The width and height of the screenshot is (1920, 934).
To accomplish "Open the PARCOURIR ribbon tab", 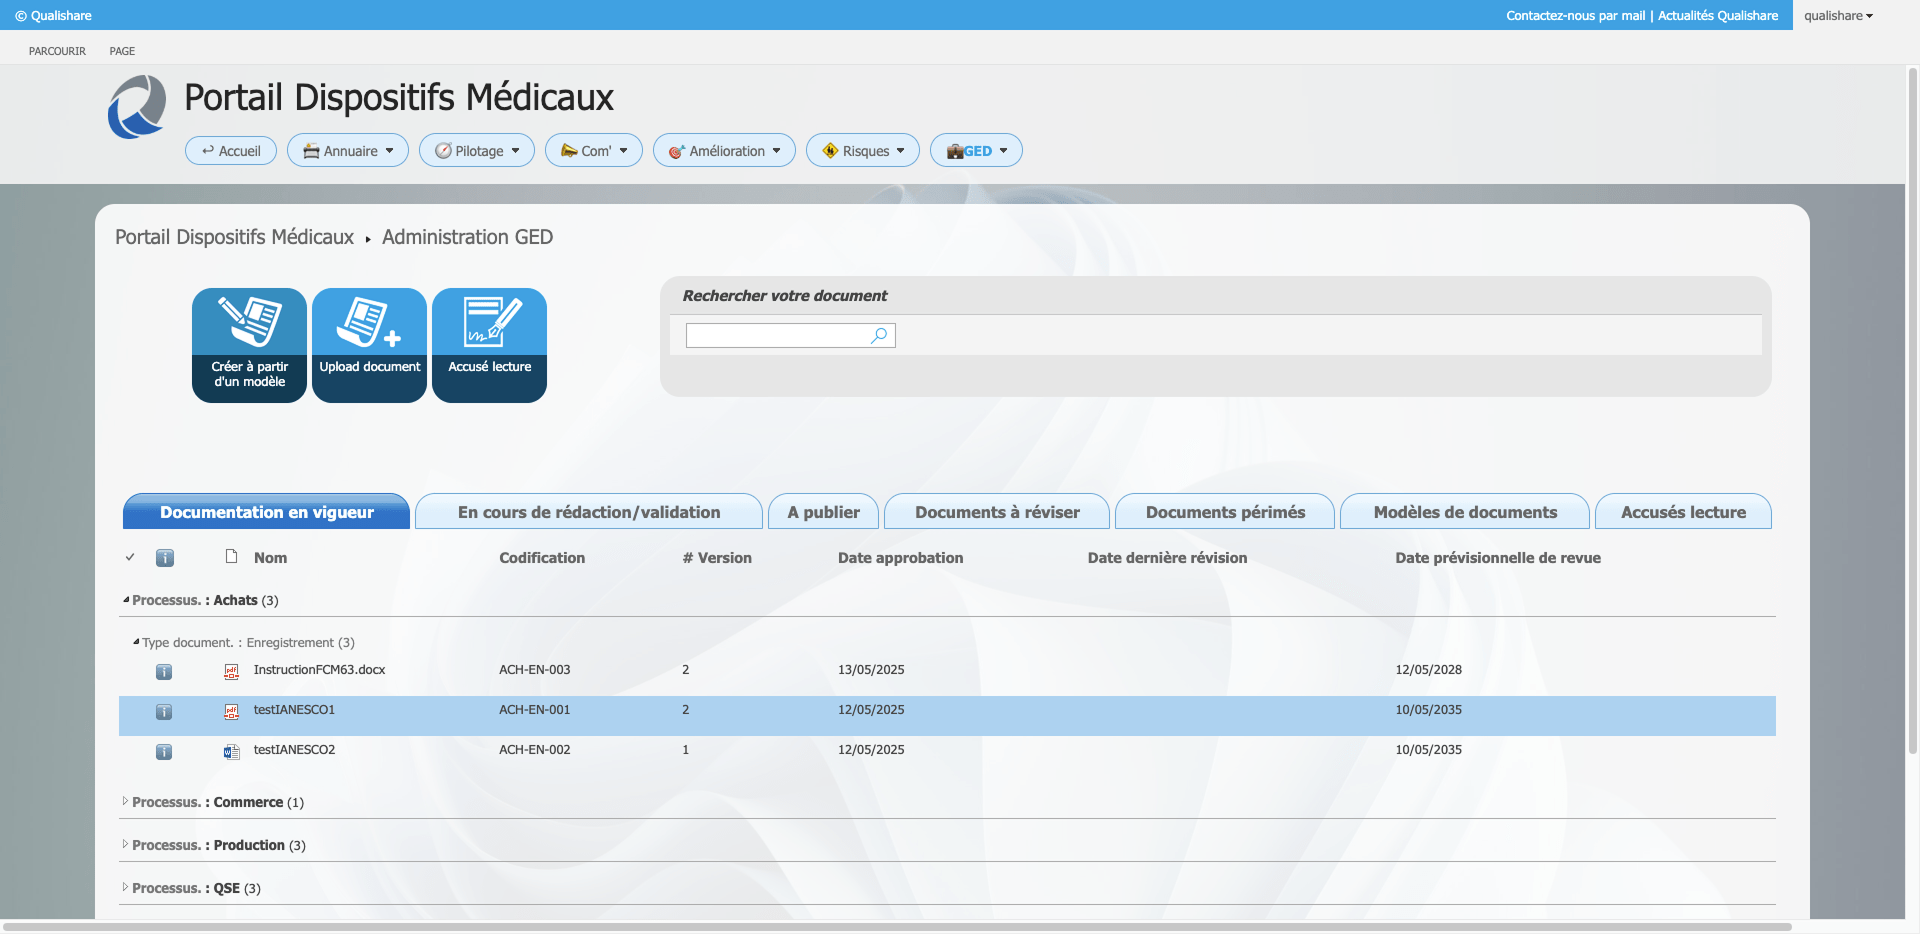I will pyautogui.click(x=57, y=51).
